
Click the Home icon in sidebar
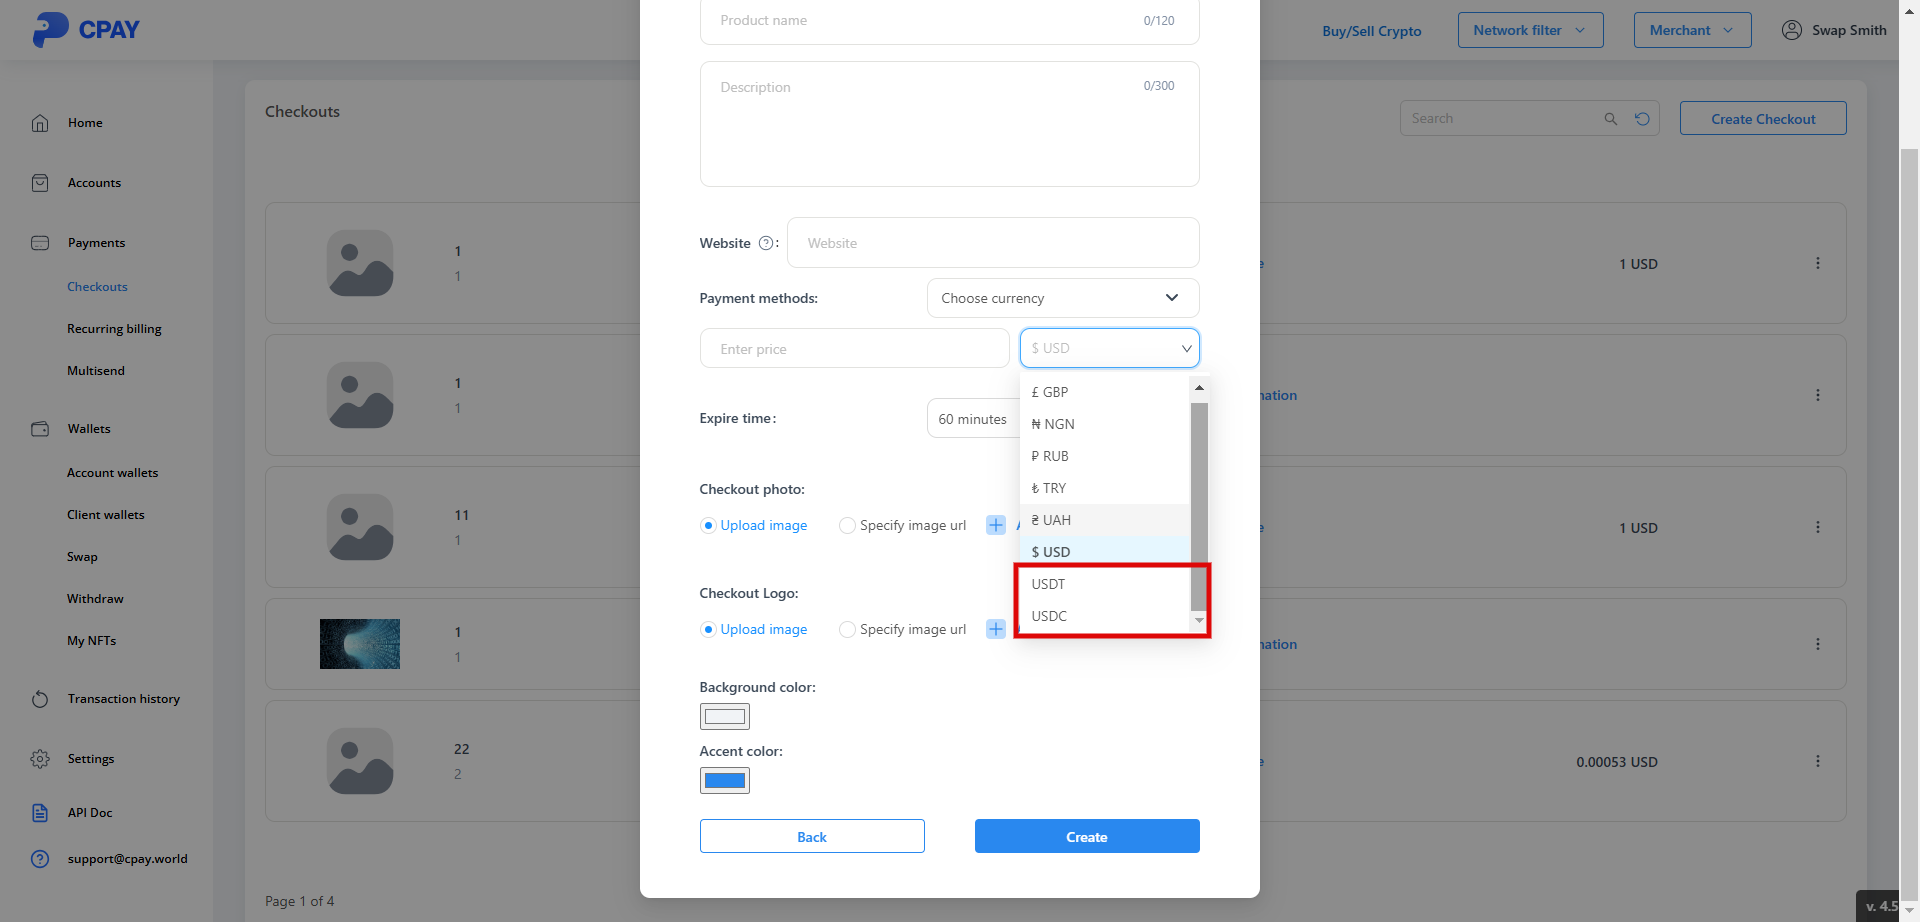pyautogui.click(x=40, y=123)
